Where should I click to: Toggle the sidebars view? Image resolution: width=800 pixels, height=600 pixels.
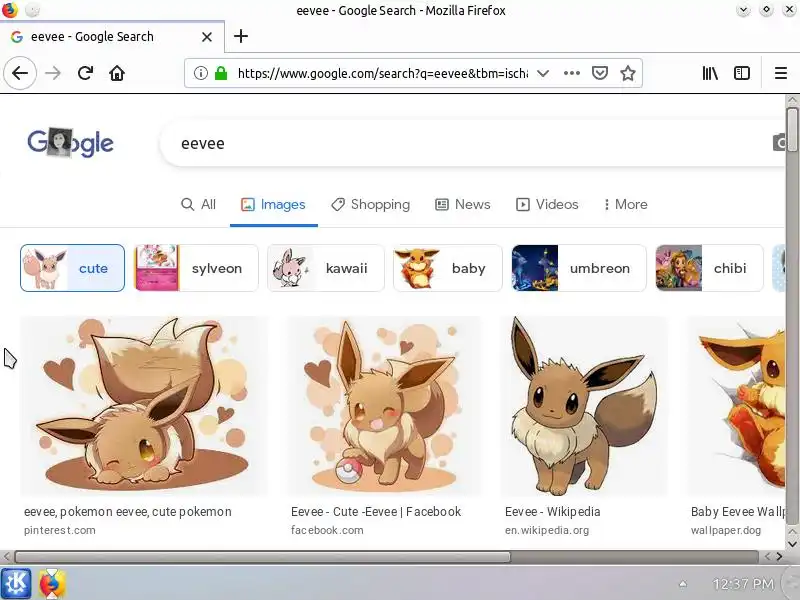click(x=742, y=73)
